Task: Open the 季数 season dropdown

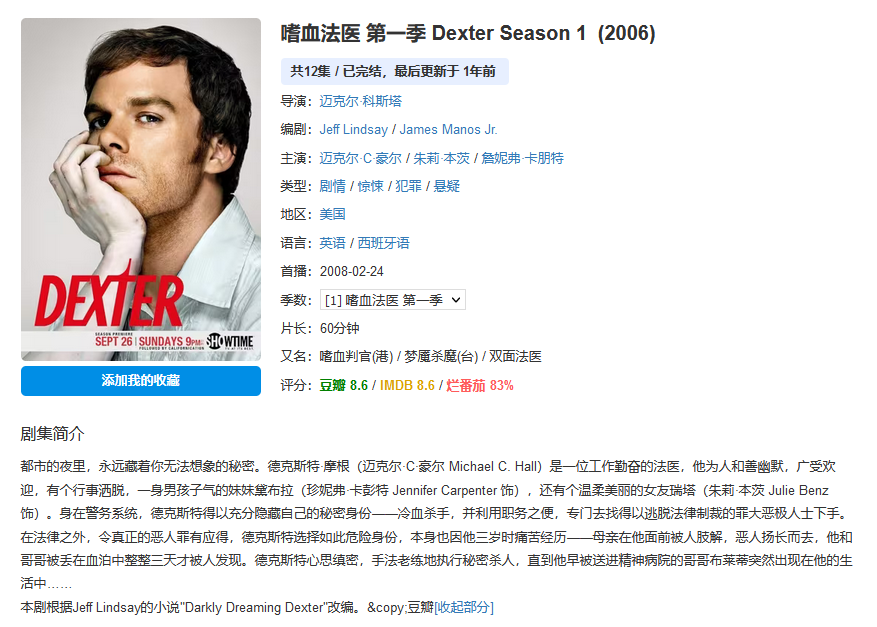Action: click(393, 300)
